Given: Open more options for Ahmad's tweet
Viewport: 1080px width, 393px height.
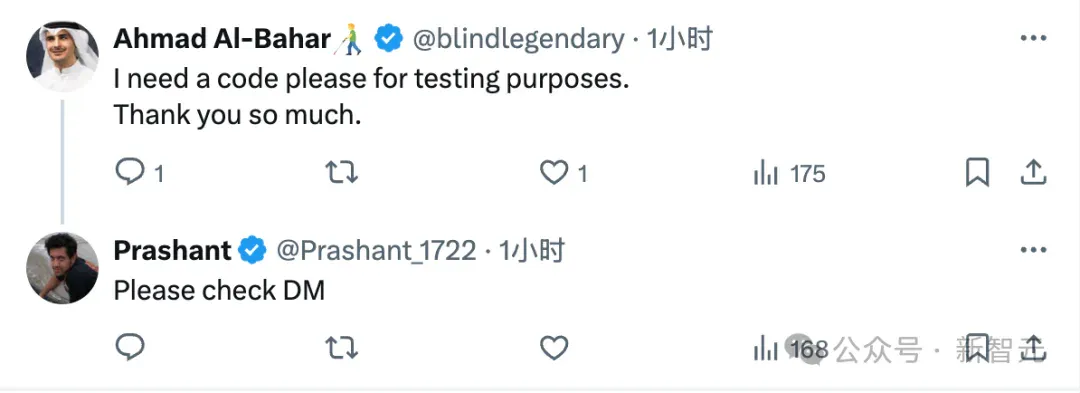Looking at the screenshot, I should tap(1033, 38).
